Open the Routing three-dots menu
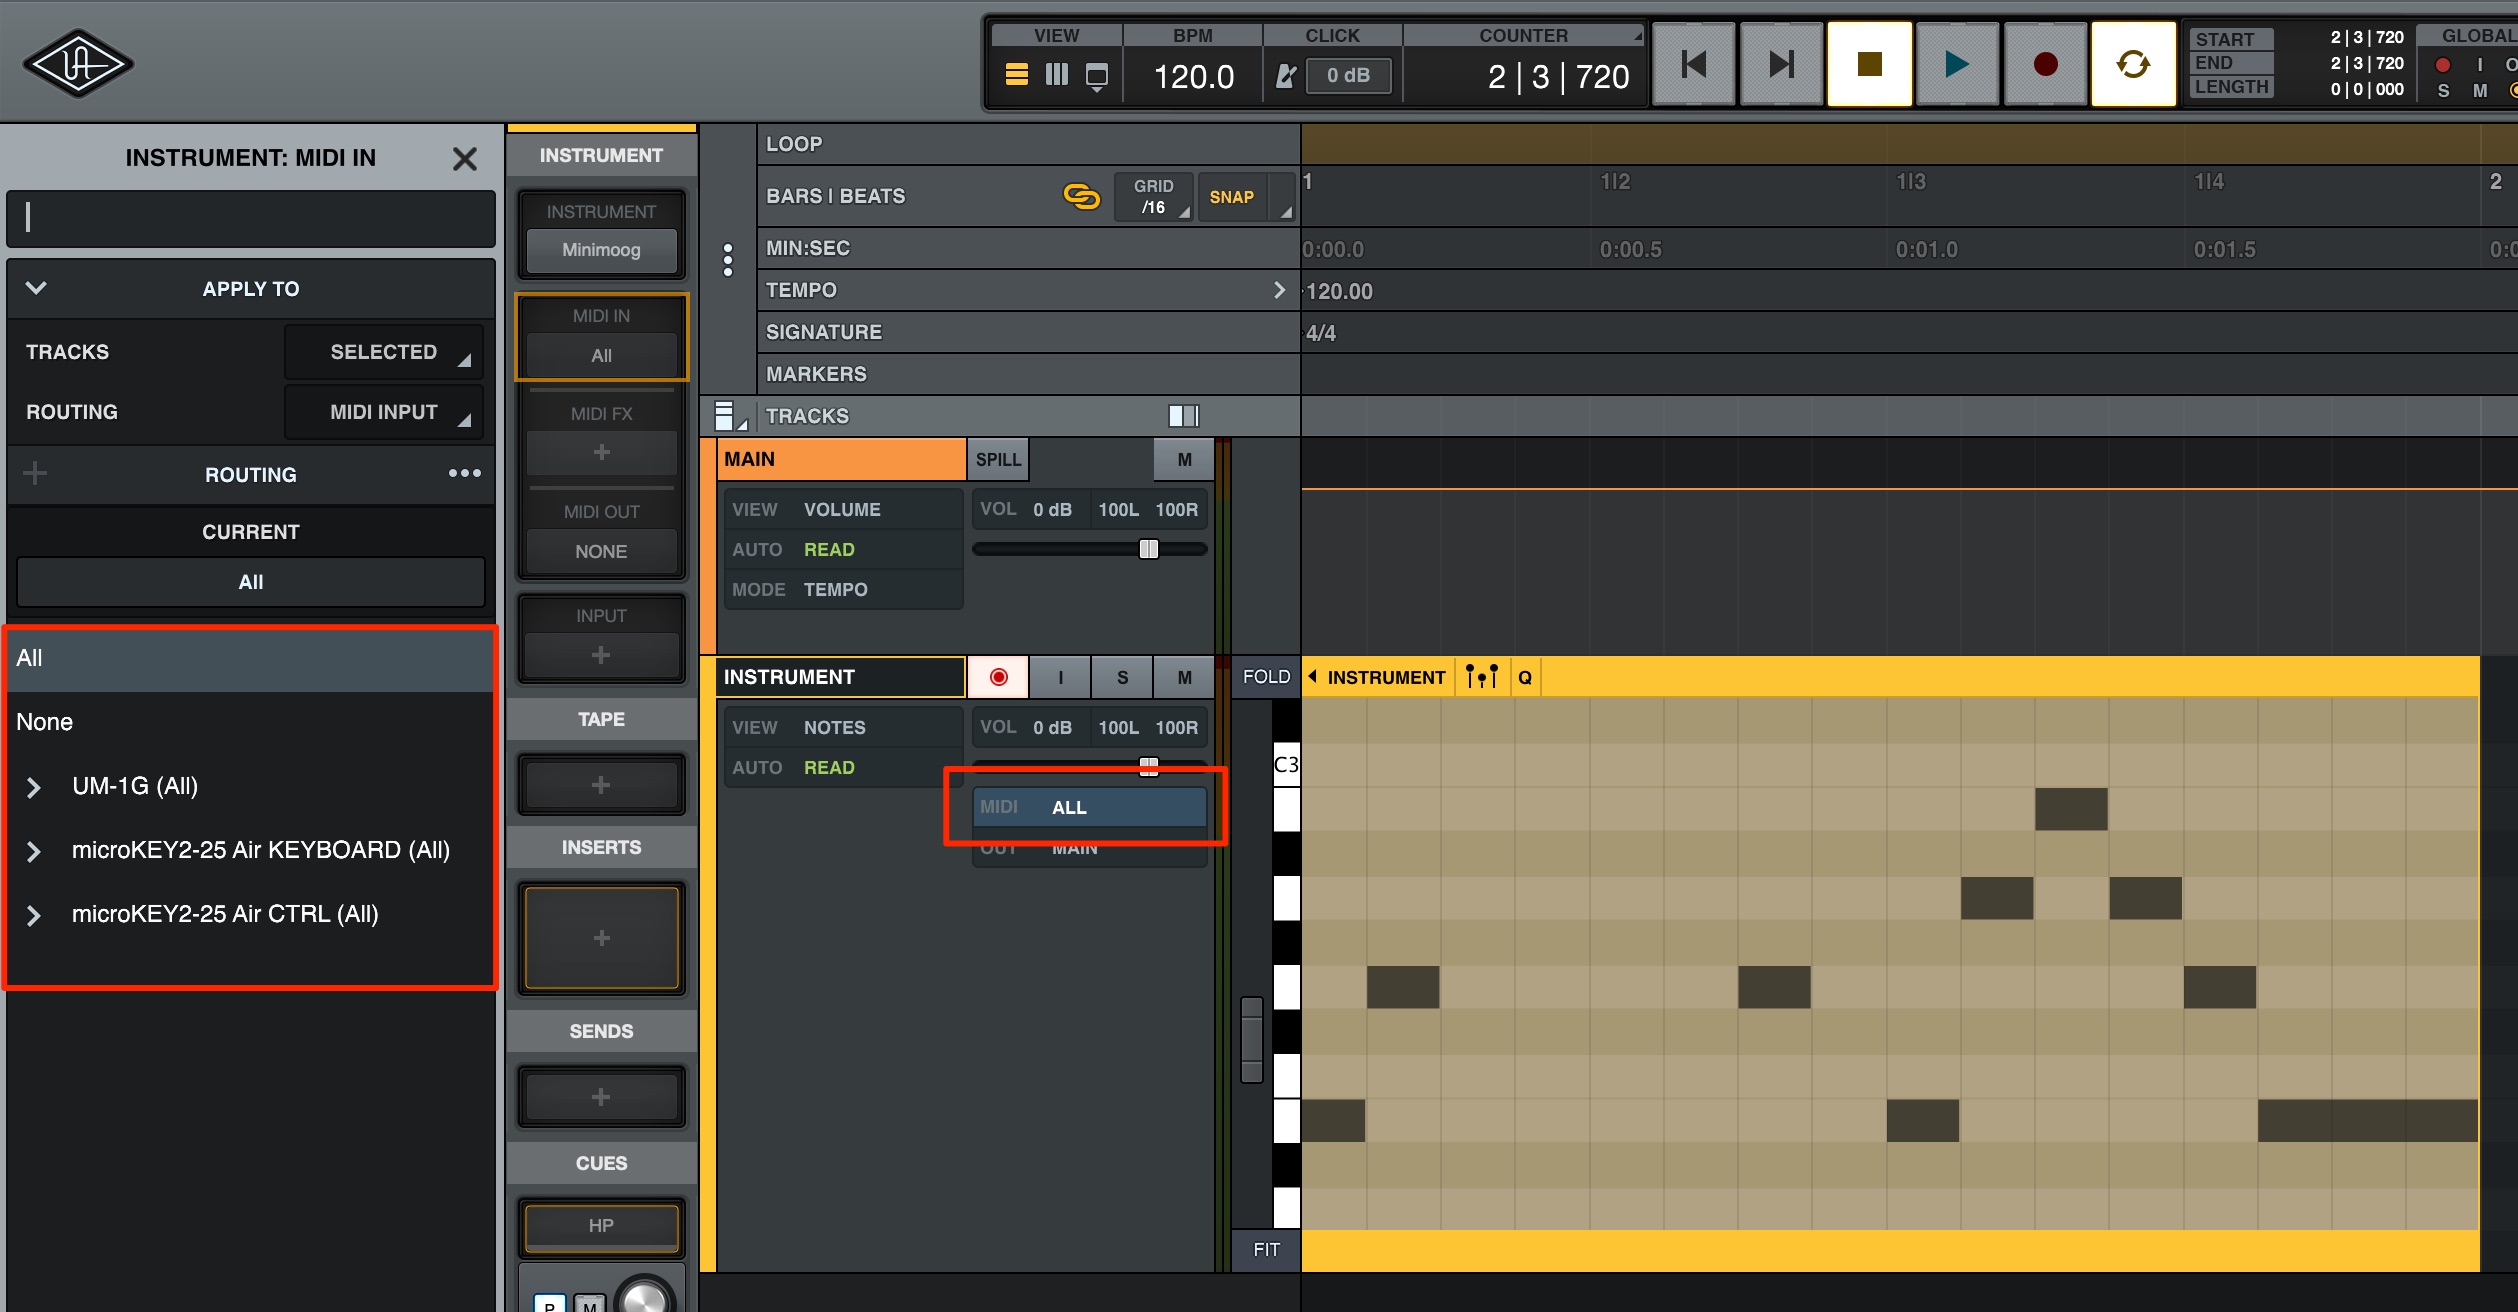The width and height of the screenshot is (2518, 1312). click(464, 473)
